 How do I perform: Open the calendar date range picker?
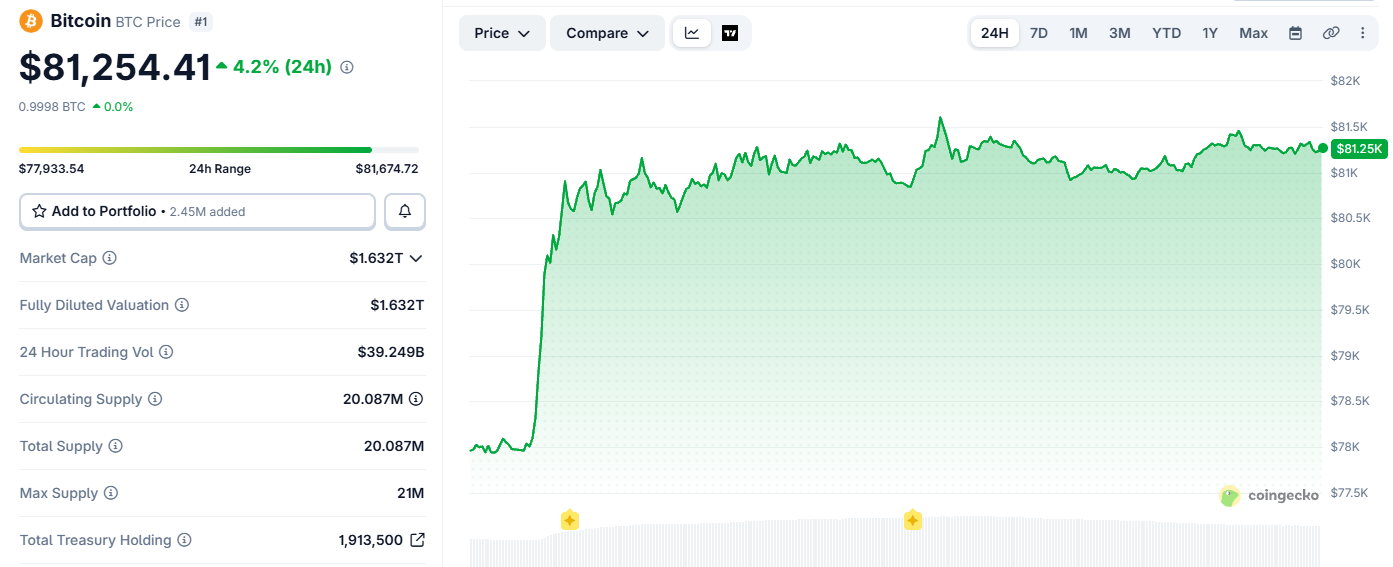(x=1295, y=33)
